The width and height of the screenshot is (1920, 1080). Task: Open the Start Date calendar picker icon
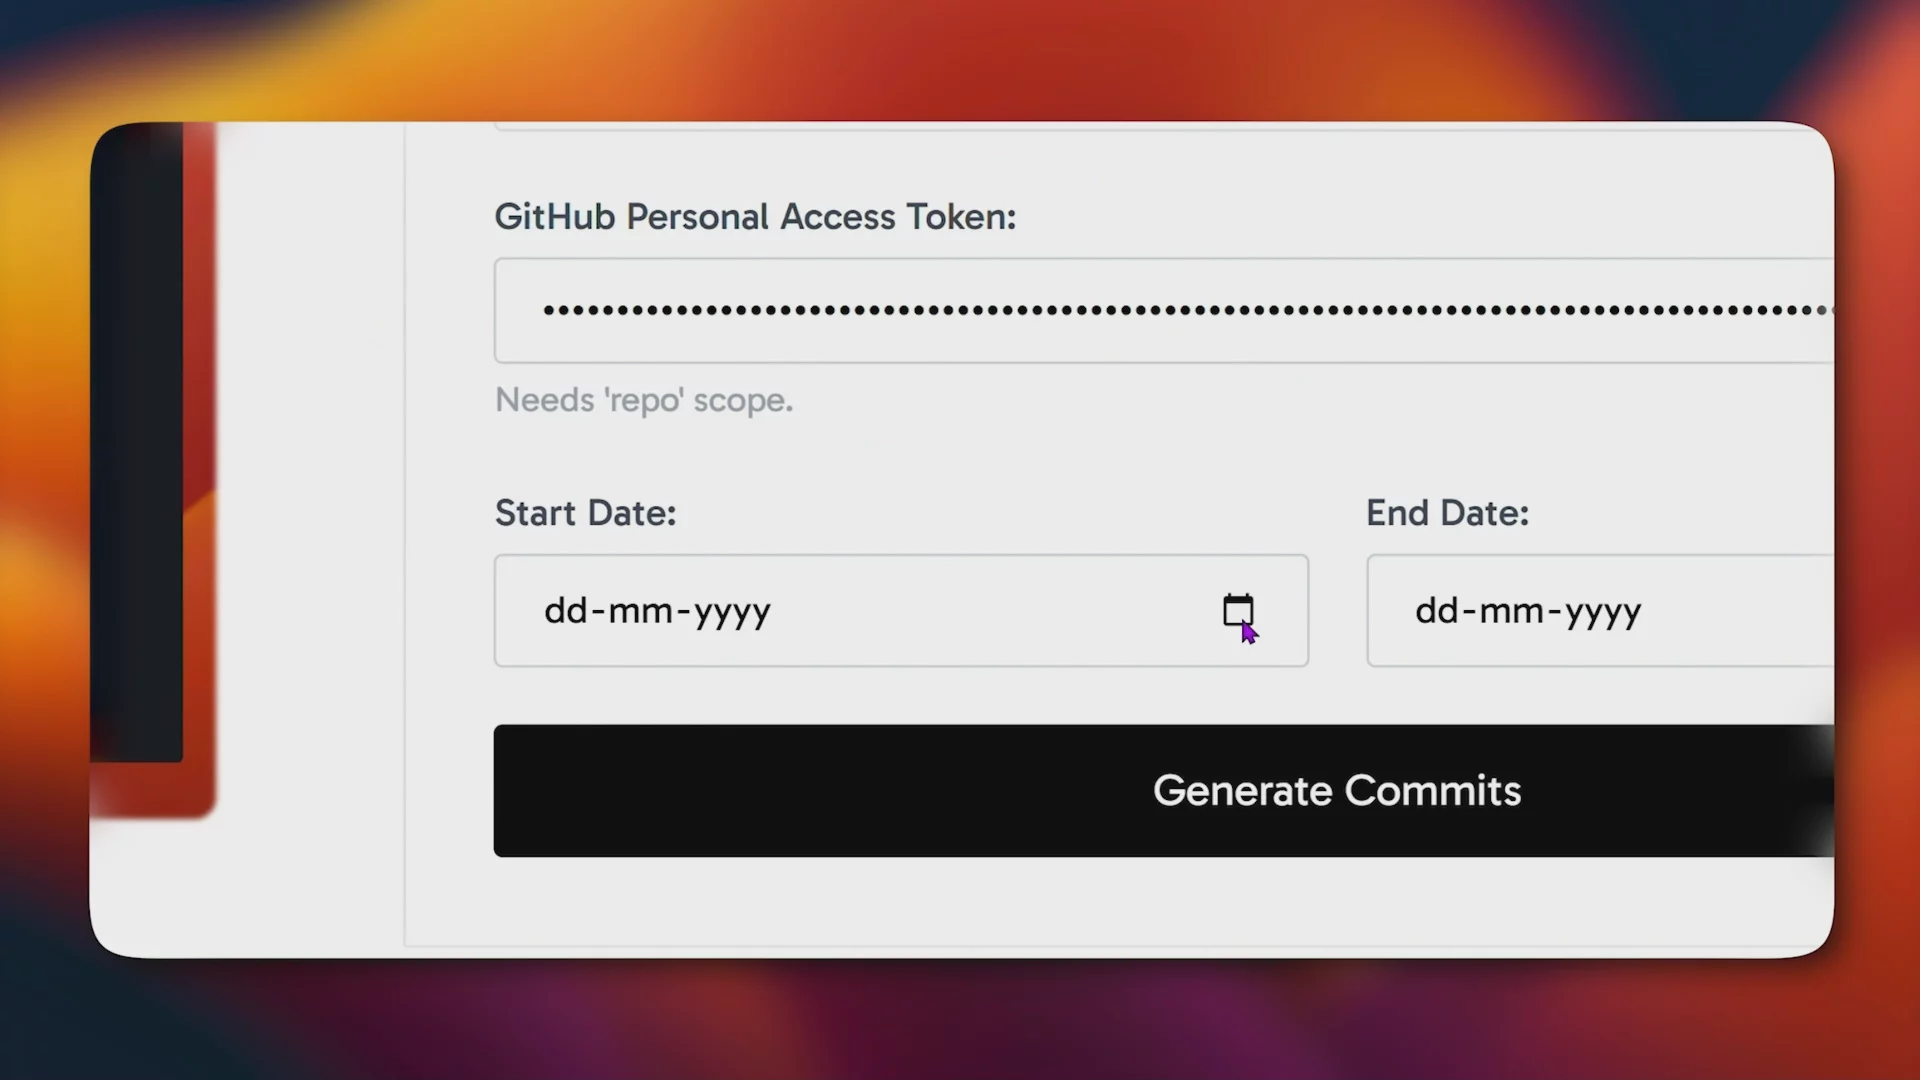pos(1237,610)
